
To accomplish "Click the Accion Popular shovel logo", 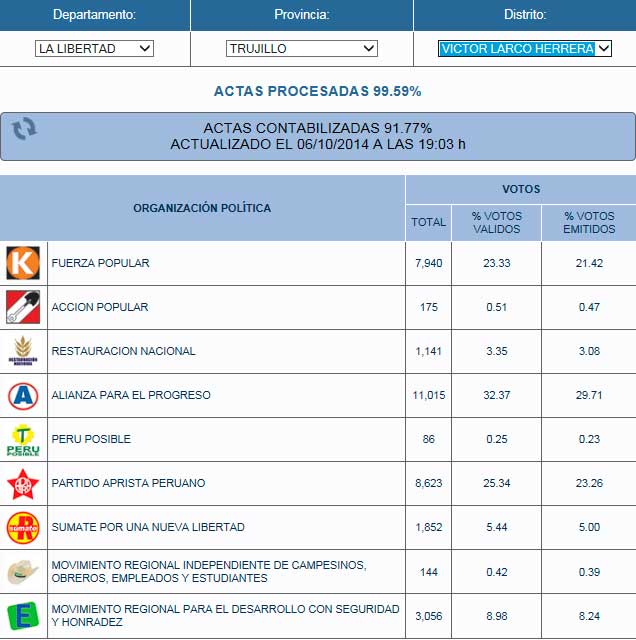I will (x=22, y=307).
